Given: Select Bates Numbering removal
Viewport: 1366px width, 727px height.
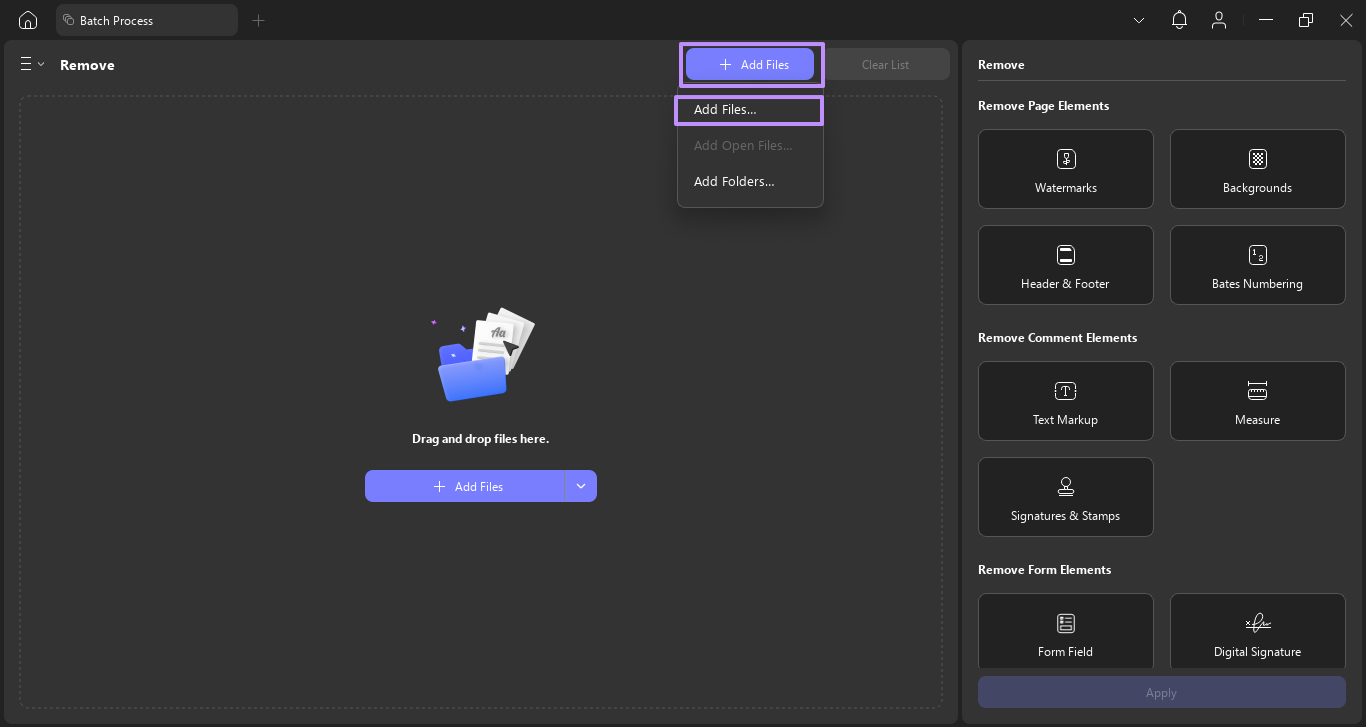Looking at the screenshot, I should tap(1257, 264).
